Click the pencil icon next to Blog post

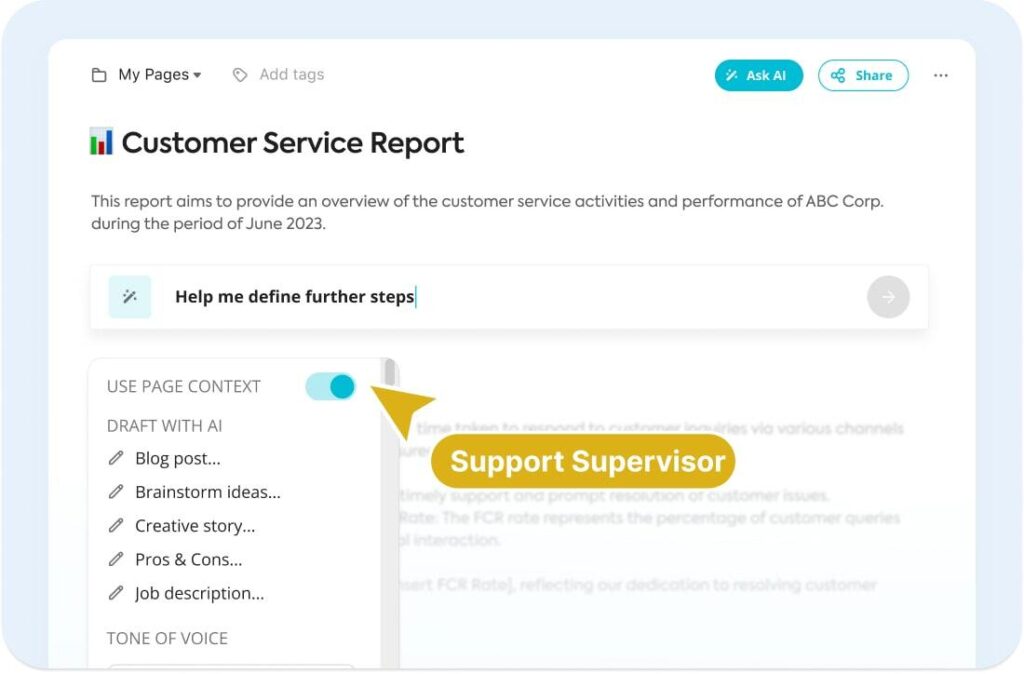pos(116,458)
